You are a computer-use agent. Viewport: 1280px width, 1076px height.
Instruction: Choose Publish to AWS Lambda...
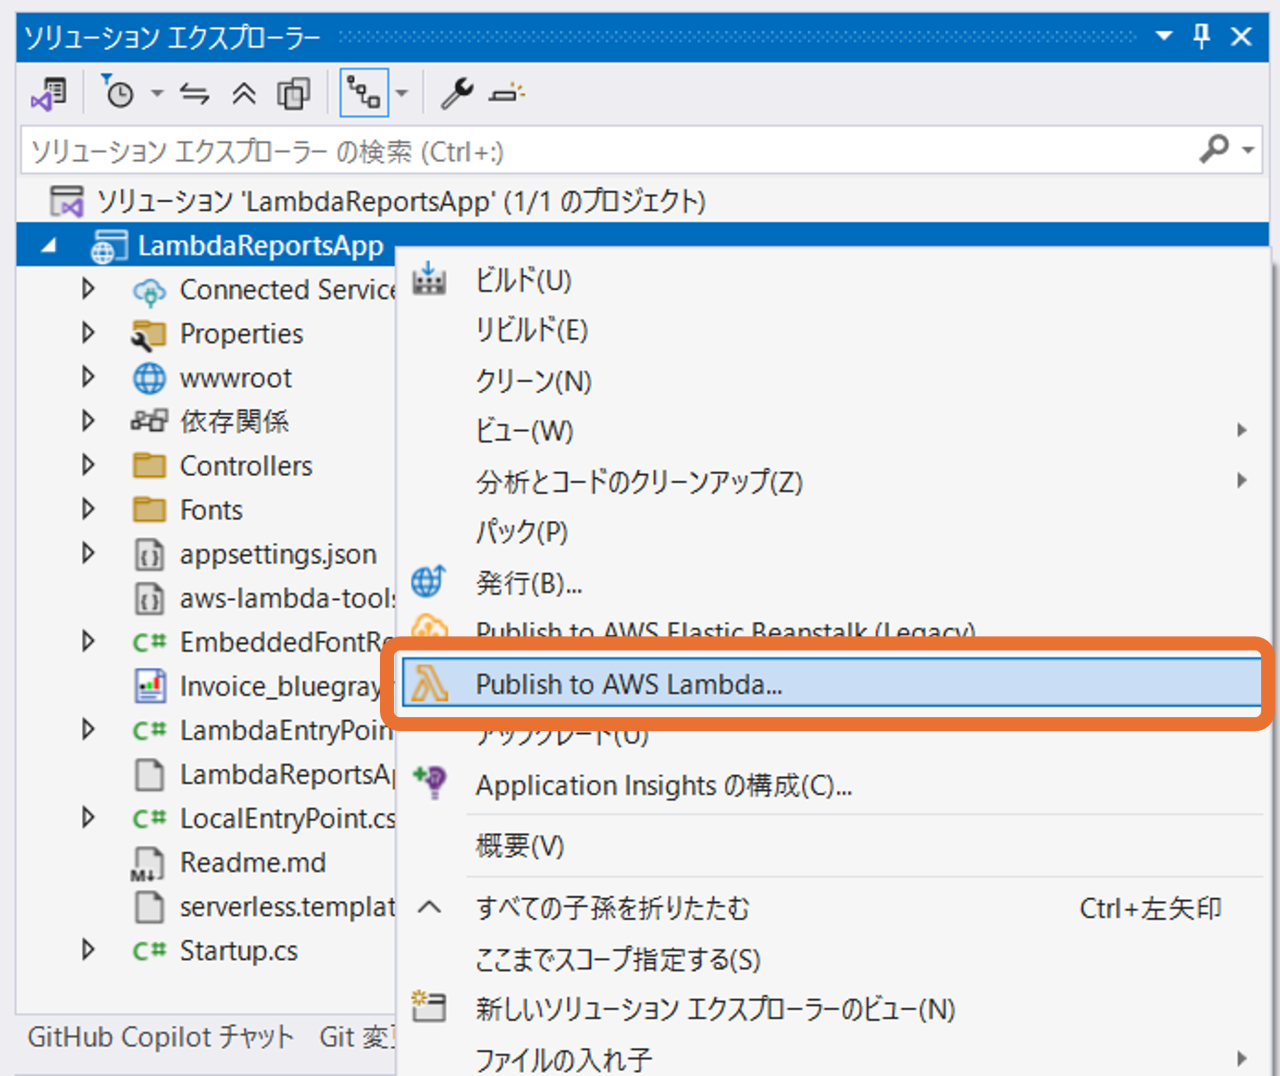(x=833, y=684)
